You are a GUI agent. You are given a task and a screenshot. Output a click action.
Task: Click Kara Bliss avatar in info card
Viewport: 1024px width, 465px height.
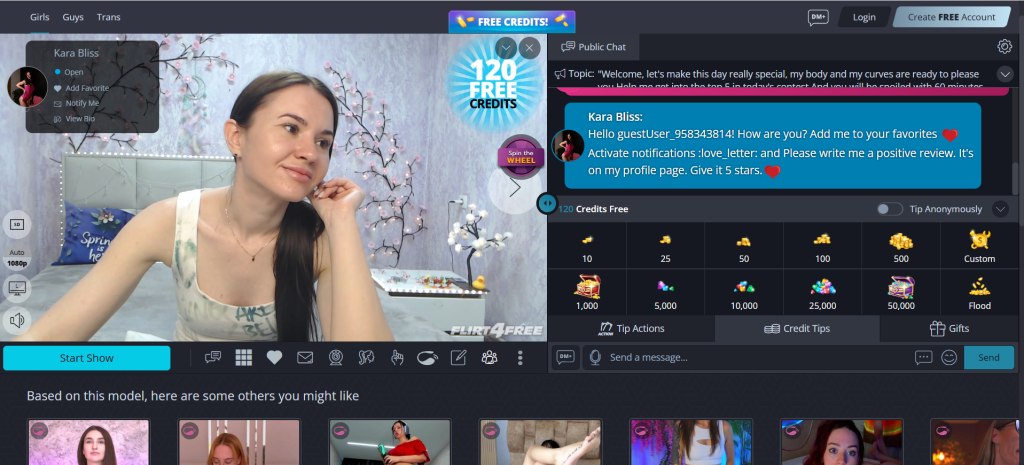(x=27, y=86)
